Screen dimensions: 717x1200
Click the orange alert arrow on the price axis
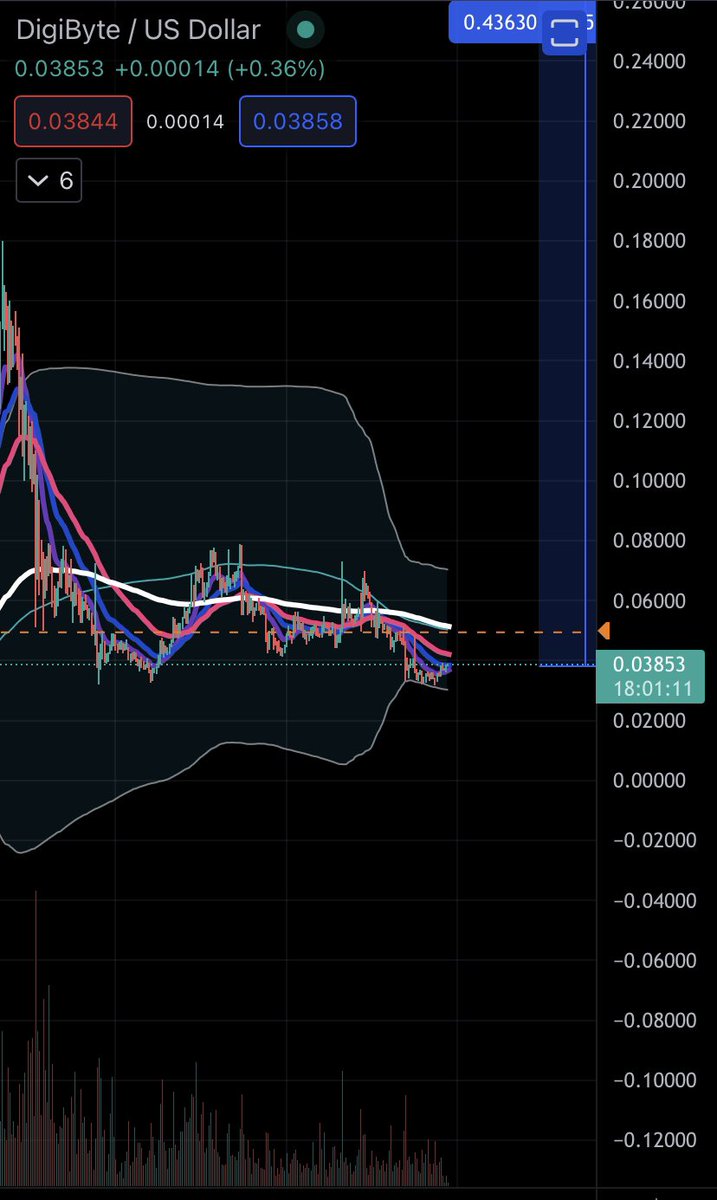[604, 631]
